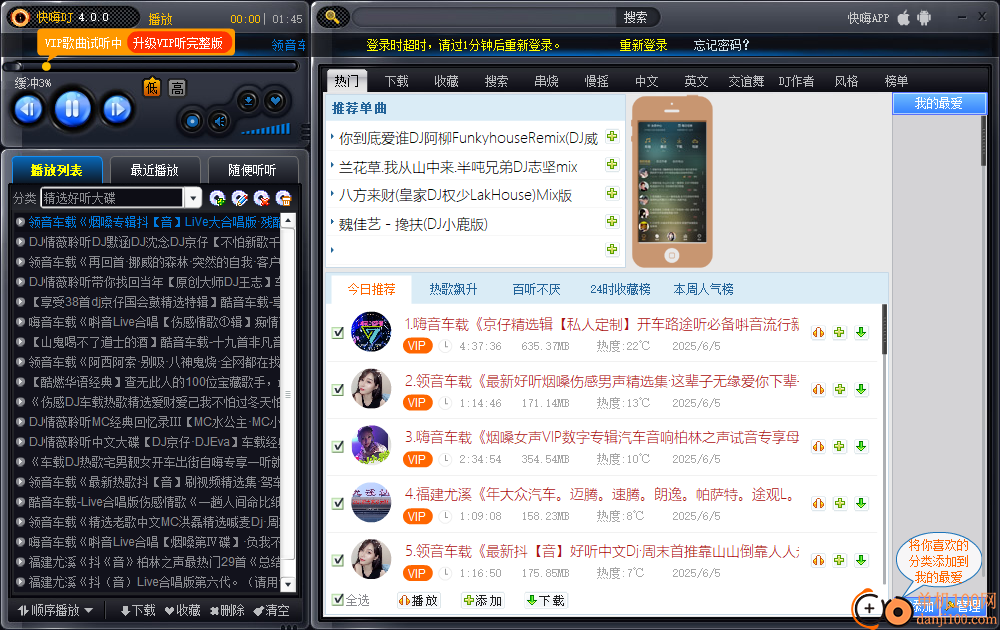The height and width of the screenshot is (630, 1000).
Task: Switch to the 24时收藏榜 tab
Action: click(x=620, y=289)
